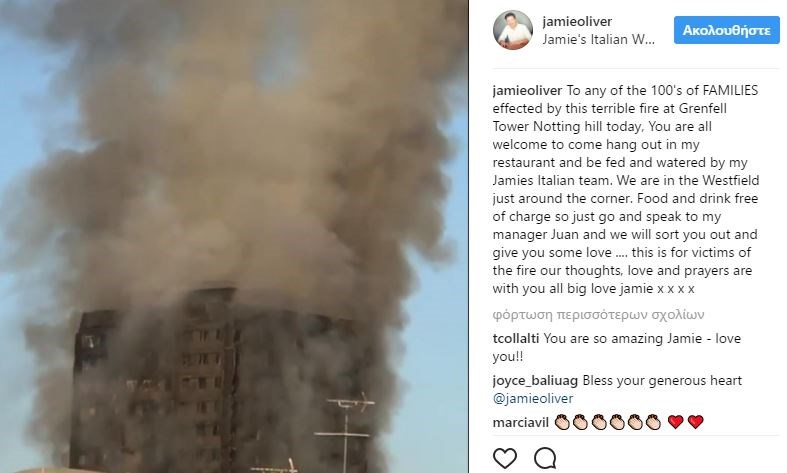
Task: Click the @jamieoliver mention in comment
Action: point(533,399)
